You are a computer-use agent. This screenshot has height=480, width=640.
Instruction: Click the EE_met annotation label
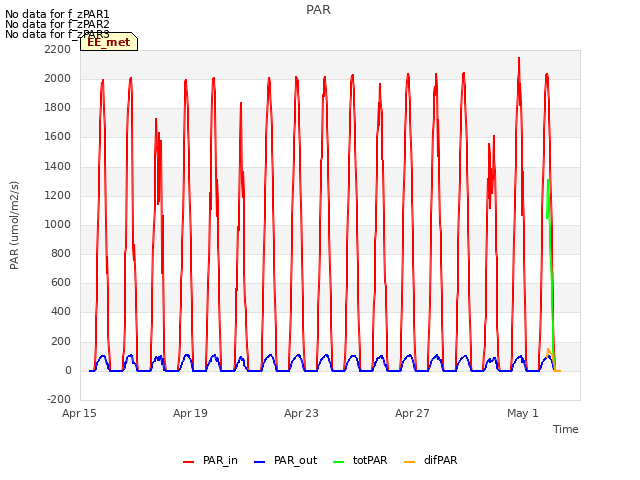click(109, 42)
